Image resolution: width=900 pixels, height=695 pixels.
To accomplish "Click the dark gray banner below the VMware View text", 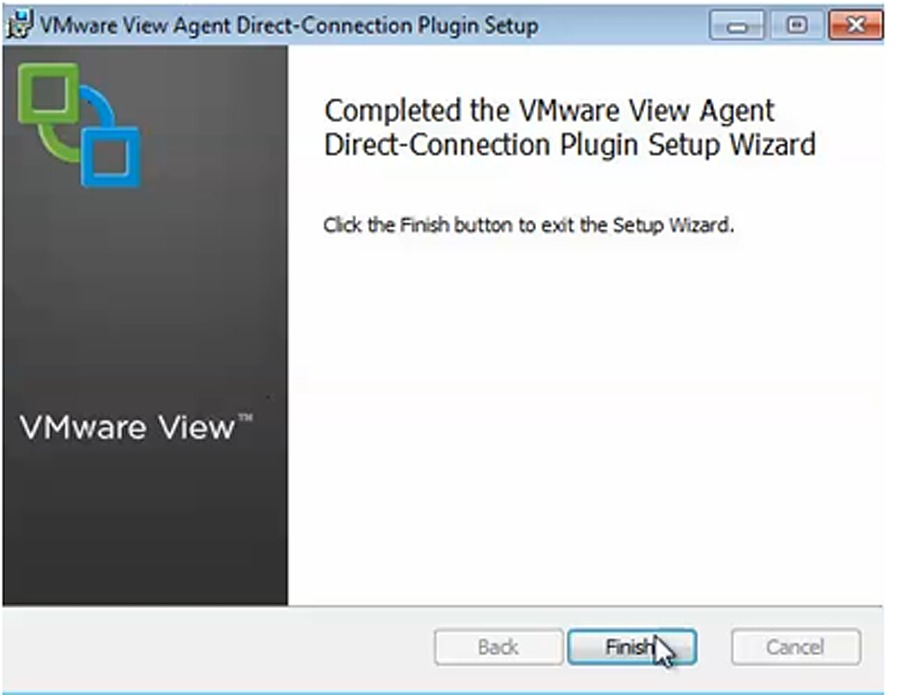I will point(145,522).
